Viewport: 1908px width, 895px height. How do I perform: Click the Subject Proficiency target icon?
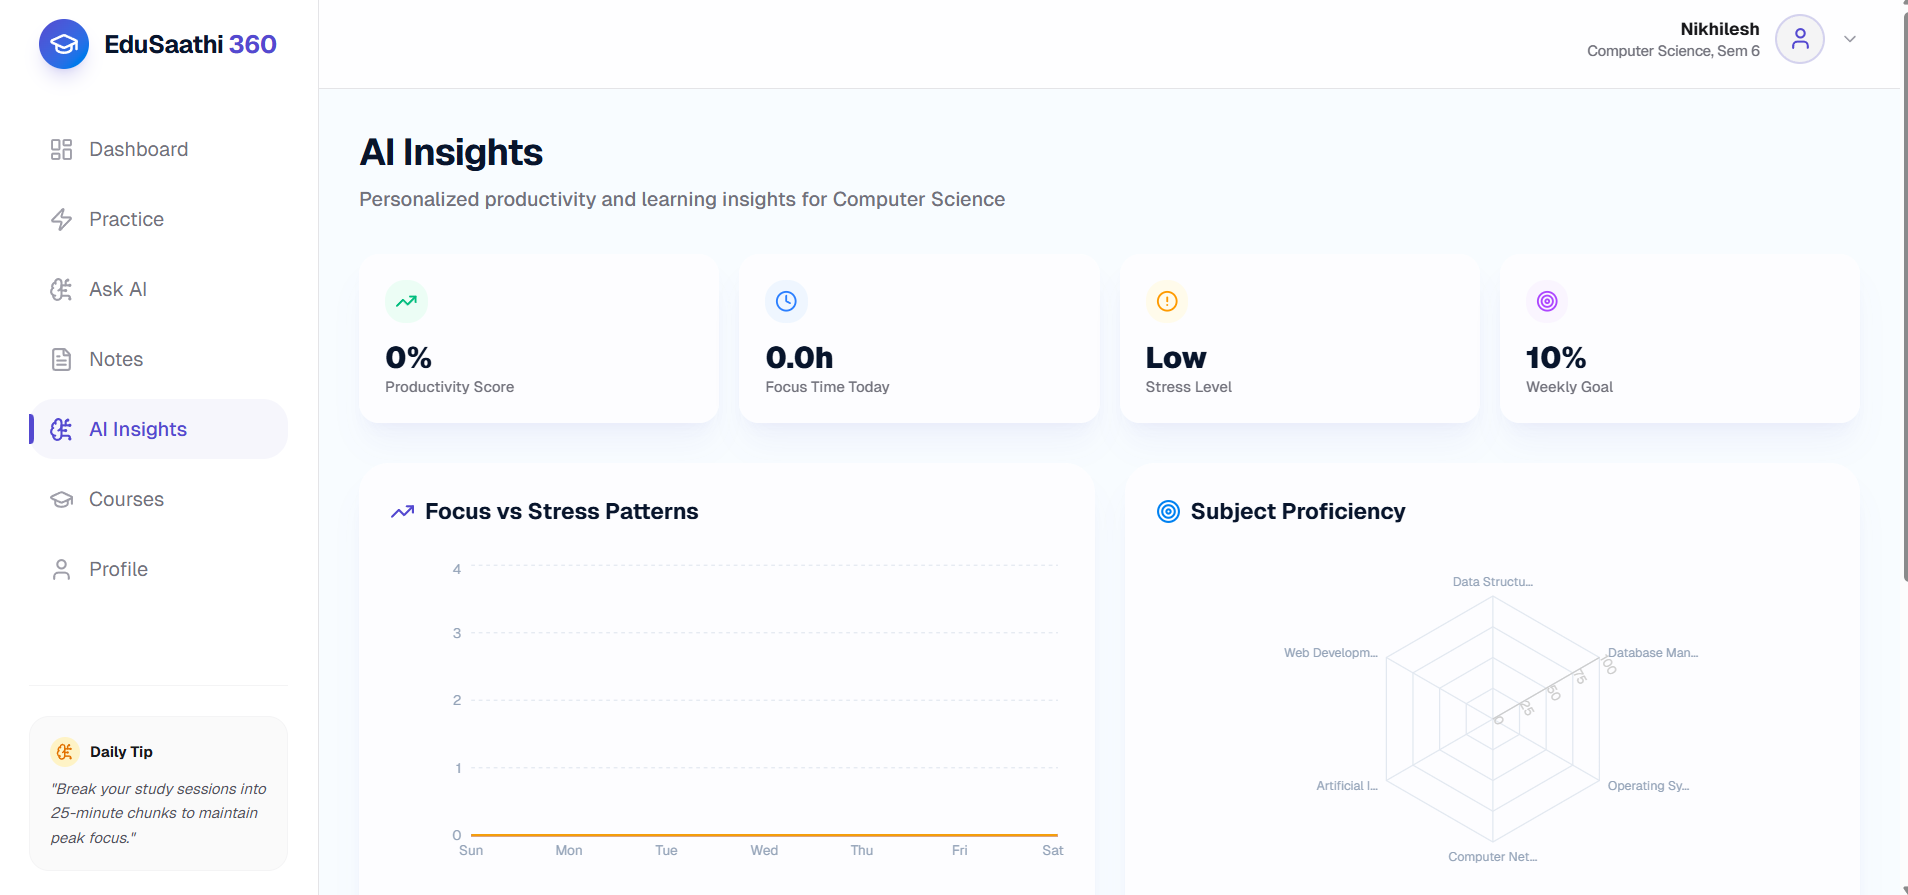pyautogui.click(x=1168, y=512)
